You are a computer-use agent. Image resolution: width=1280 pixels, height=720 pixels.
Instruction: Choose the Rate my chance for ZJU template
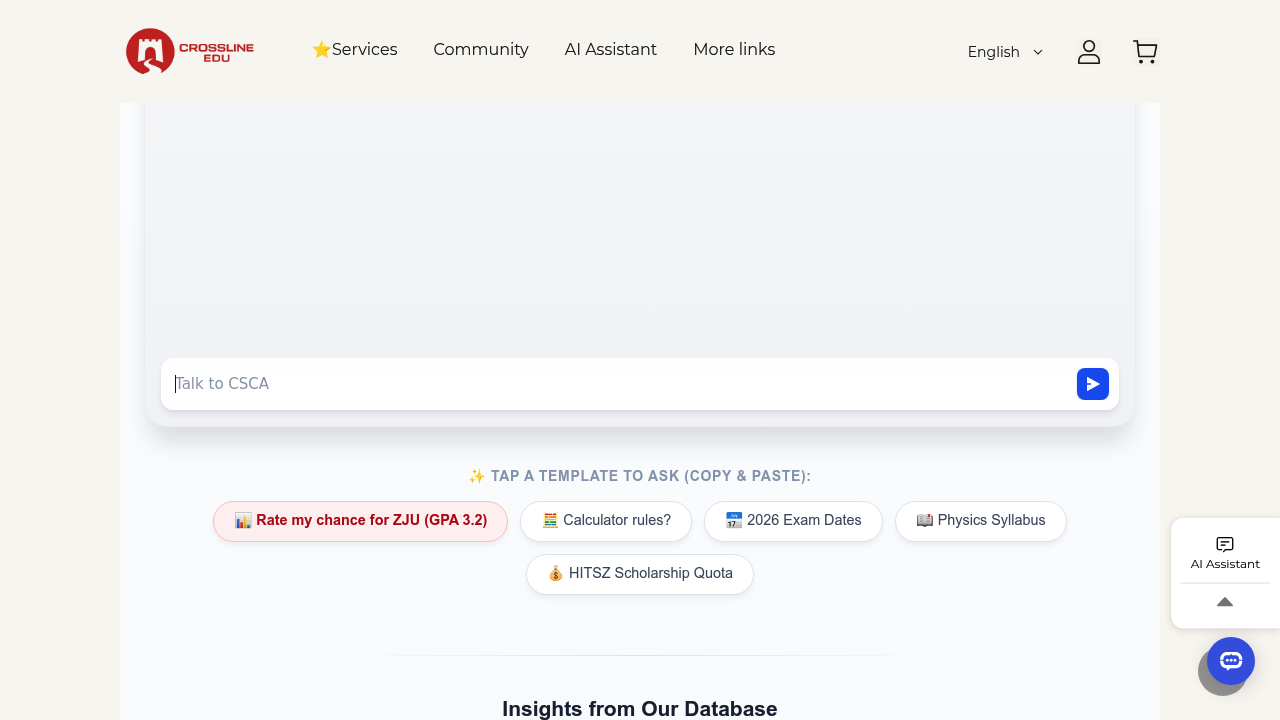(x=360, y=521)
